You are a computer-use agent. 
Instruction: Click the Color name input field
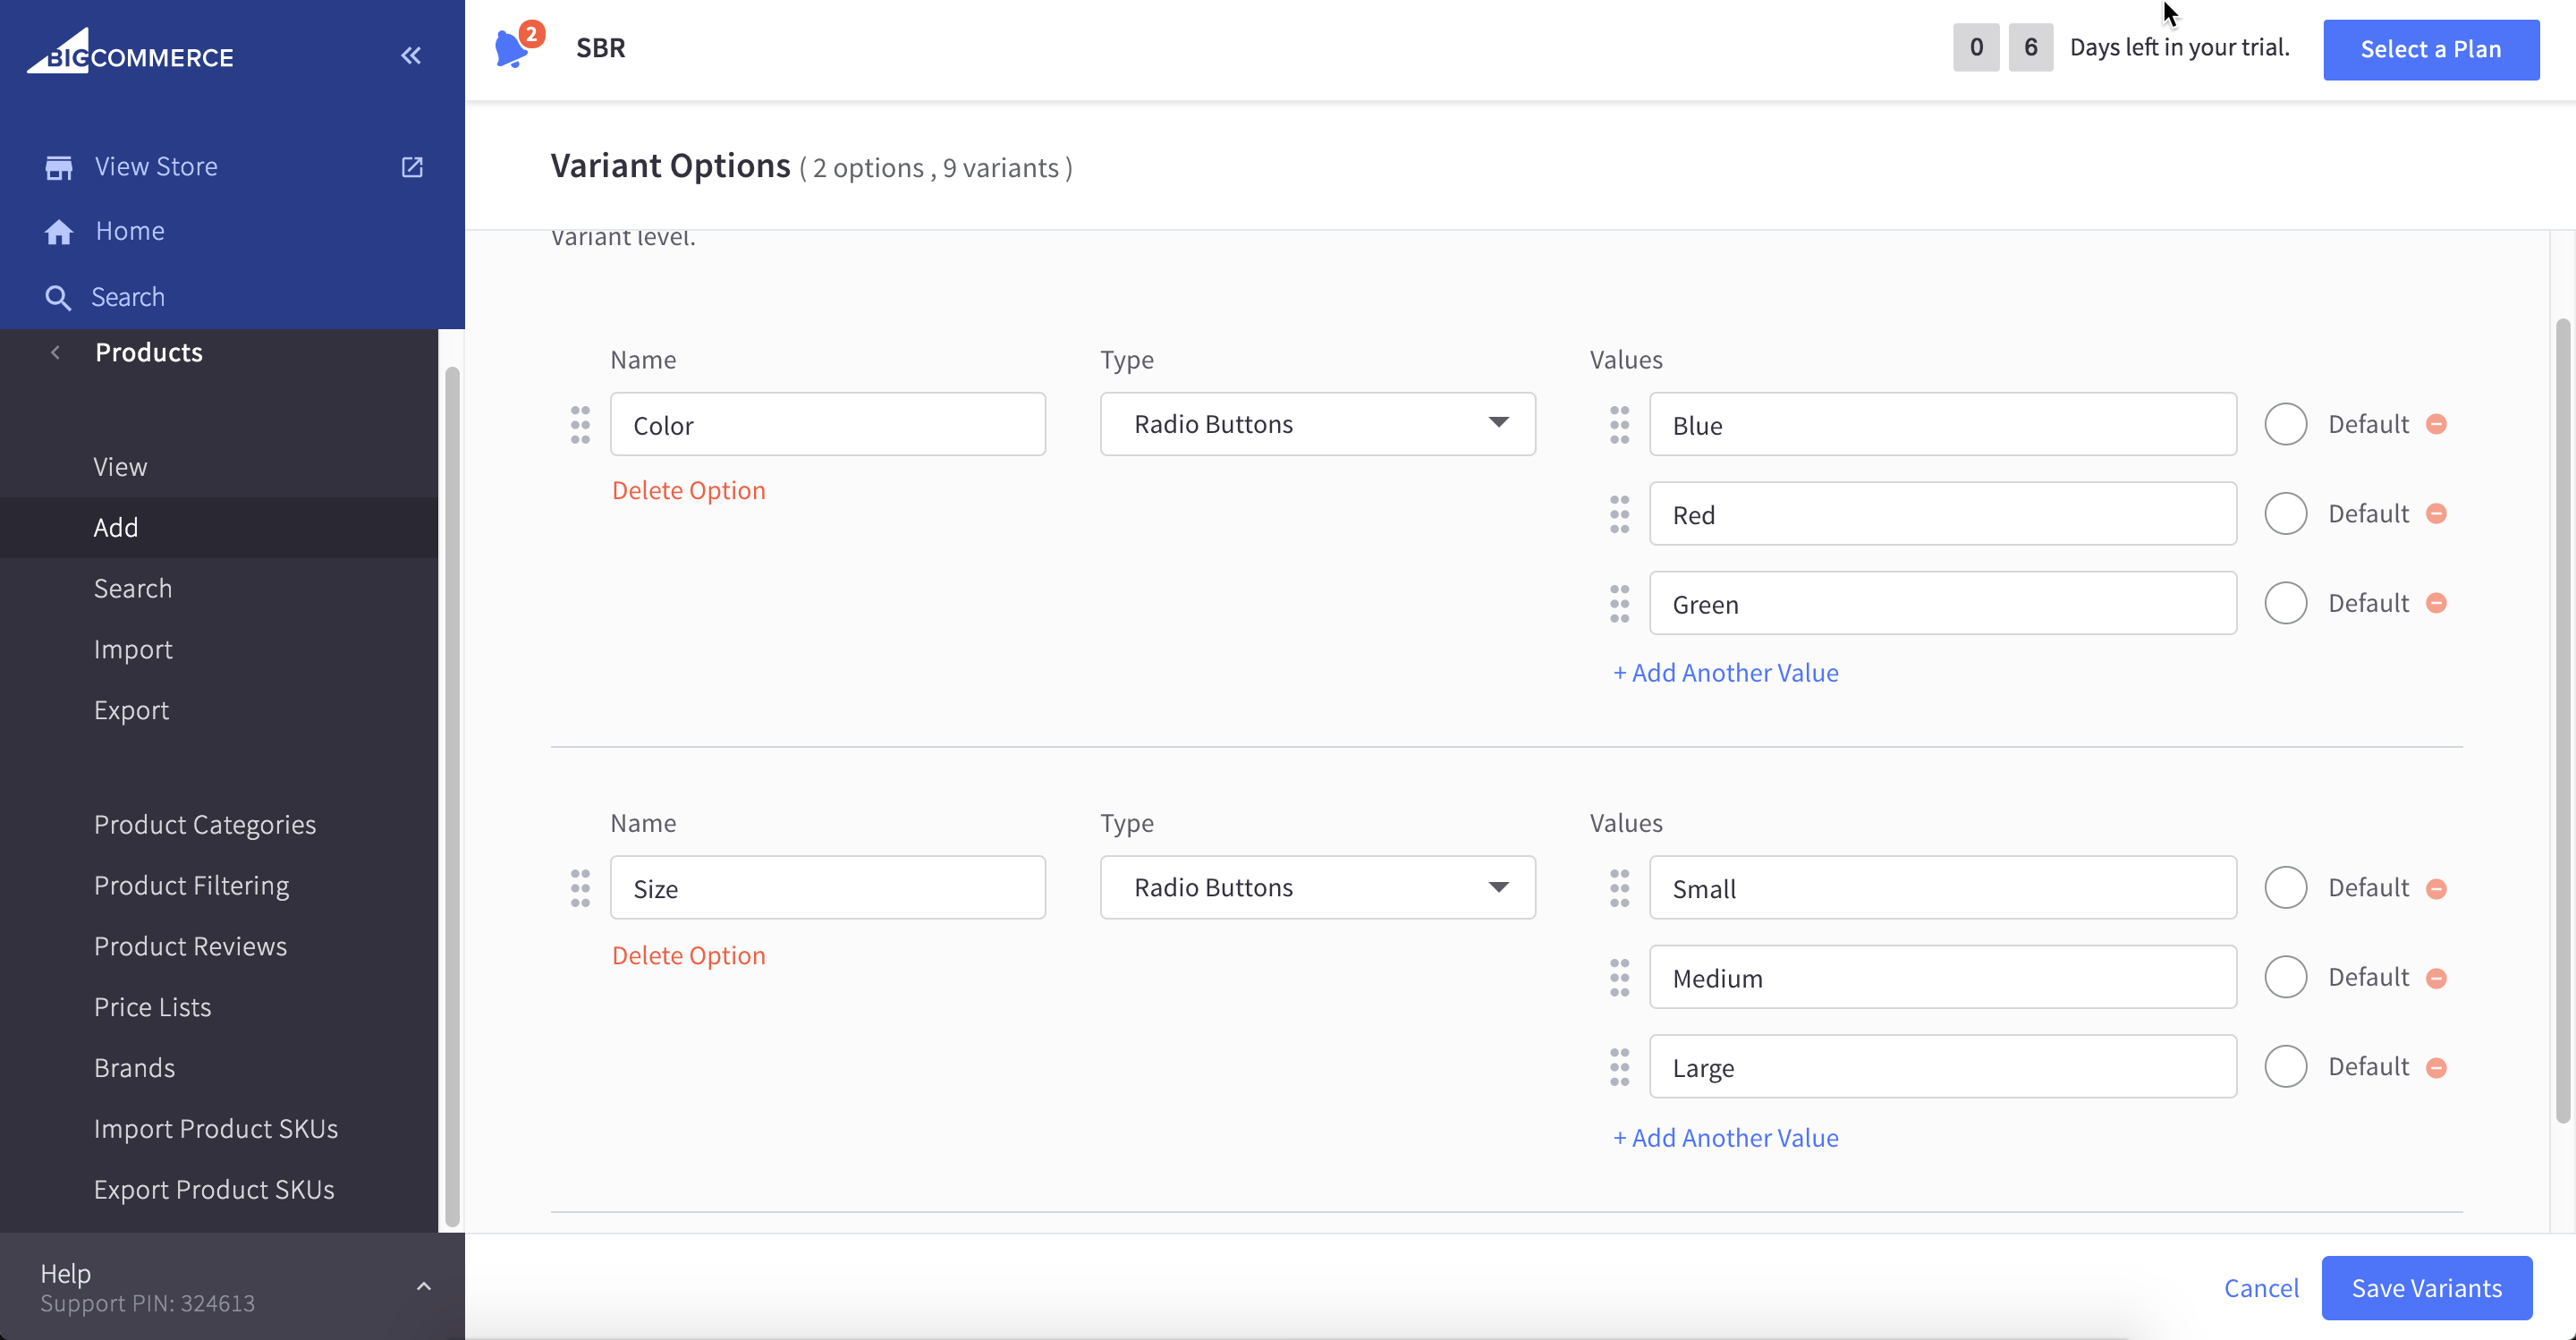click(828, 424)
